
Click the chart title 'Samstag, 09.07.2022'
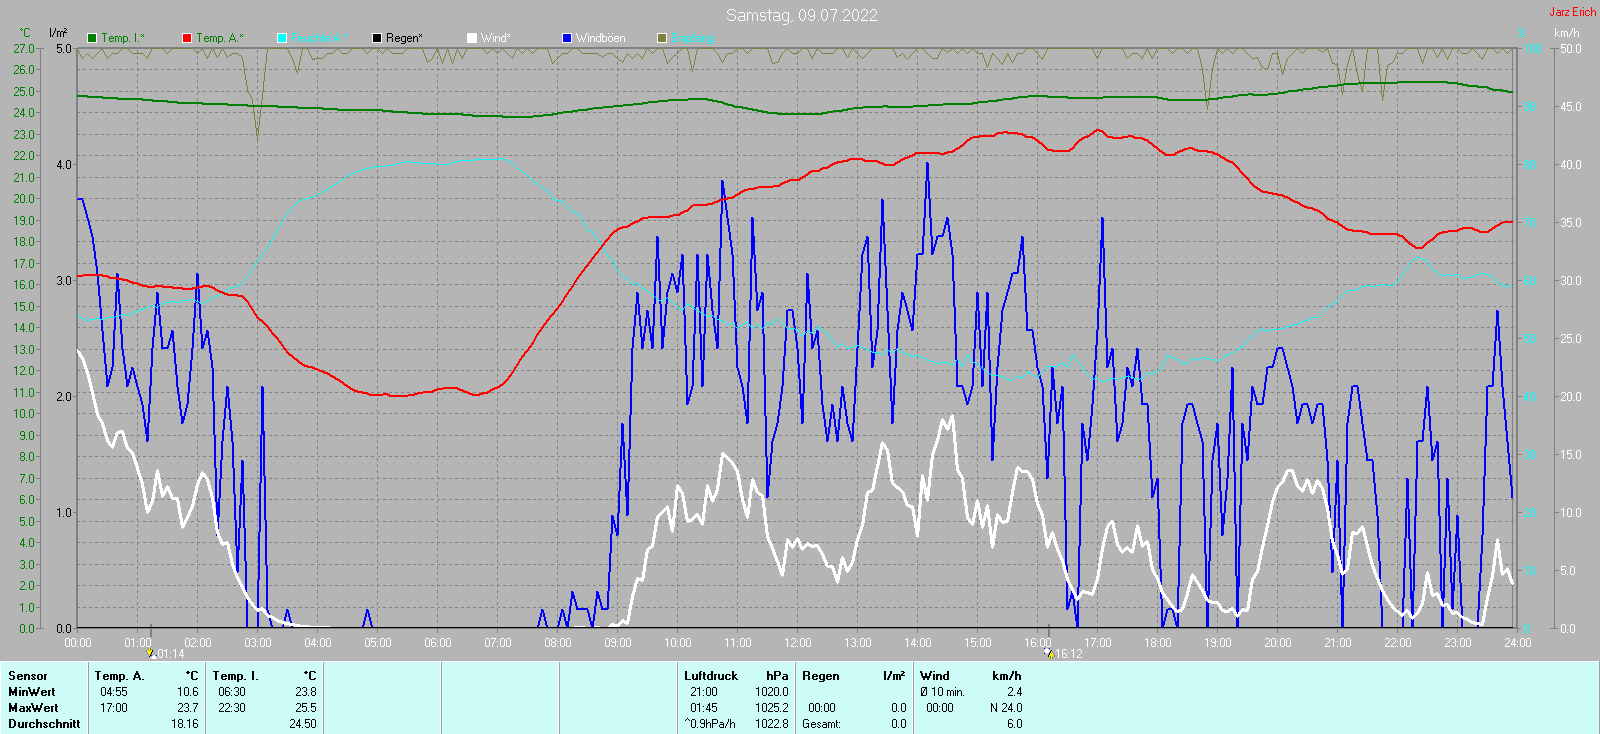point(802,15)
